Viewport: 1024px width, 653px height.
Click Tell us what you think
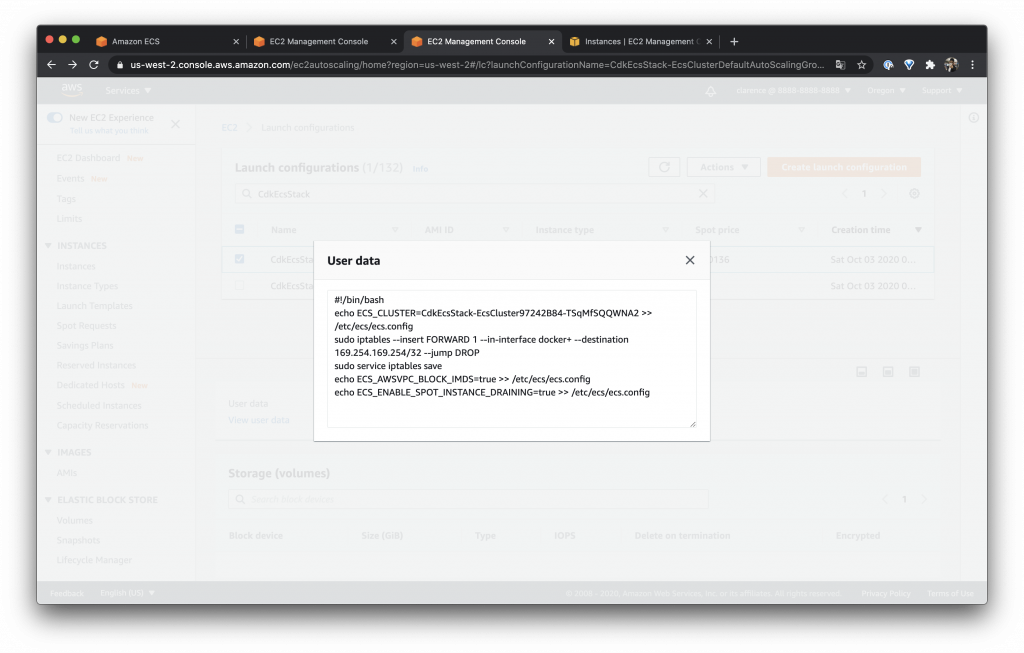(109, 131)
